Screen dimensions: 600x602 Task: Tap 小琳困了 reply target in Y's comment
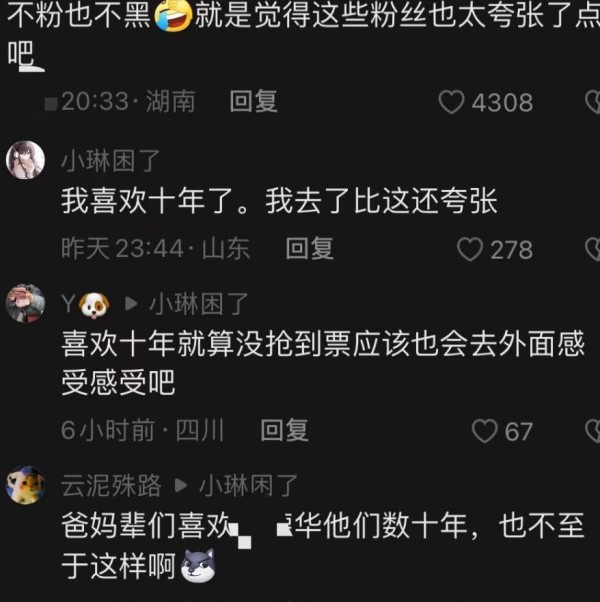click(198, 304)
